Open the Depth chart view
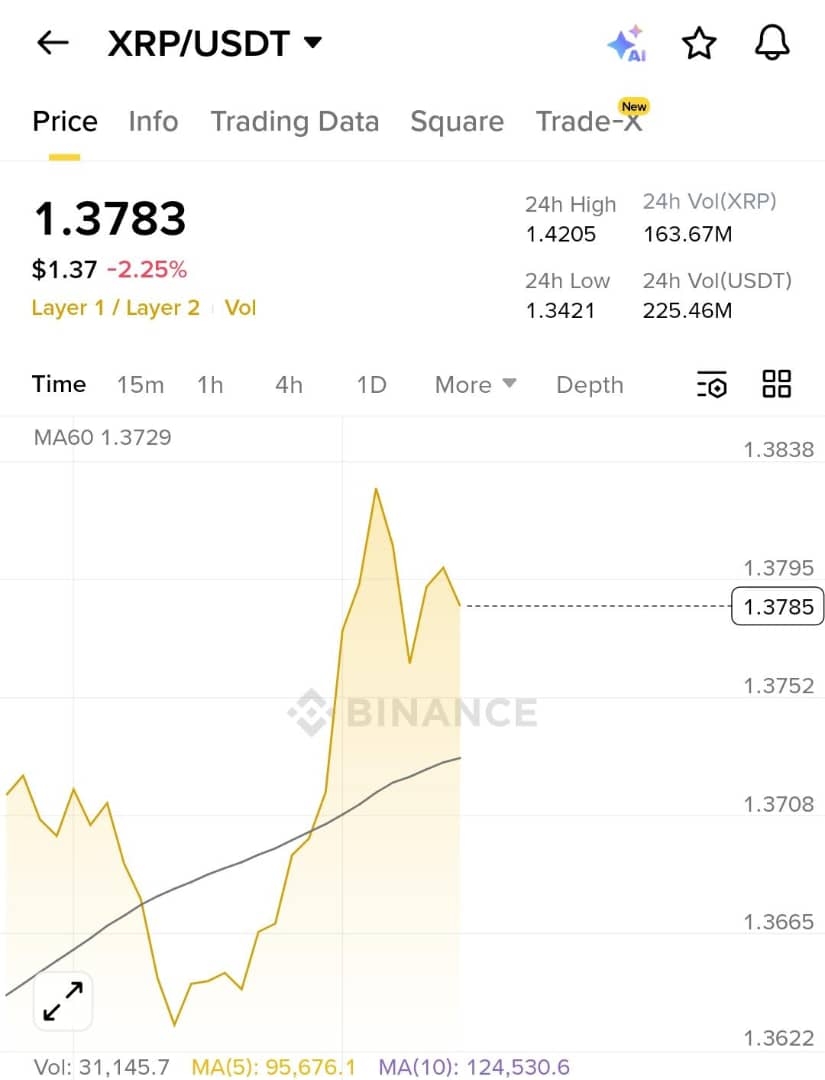The height and width of the screenshot is (1080, 825). click(589, 385)
